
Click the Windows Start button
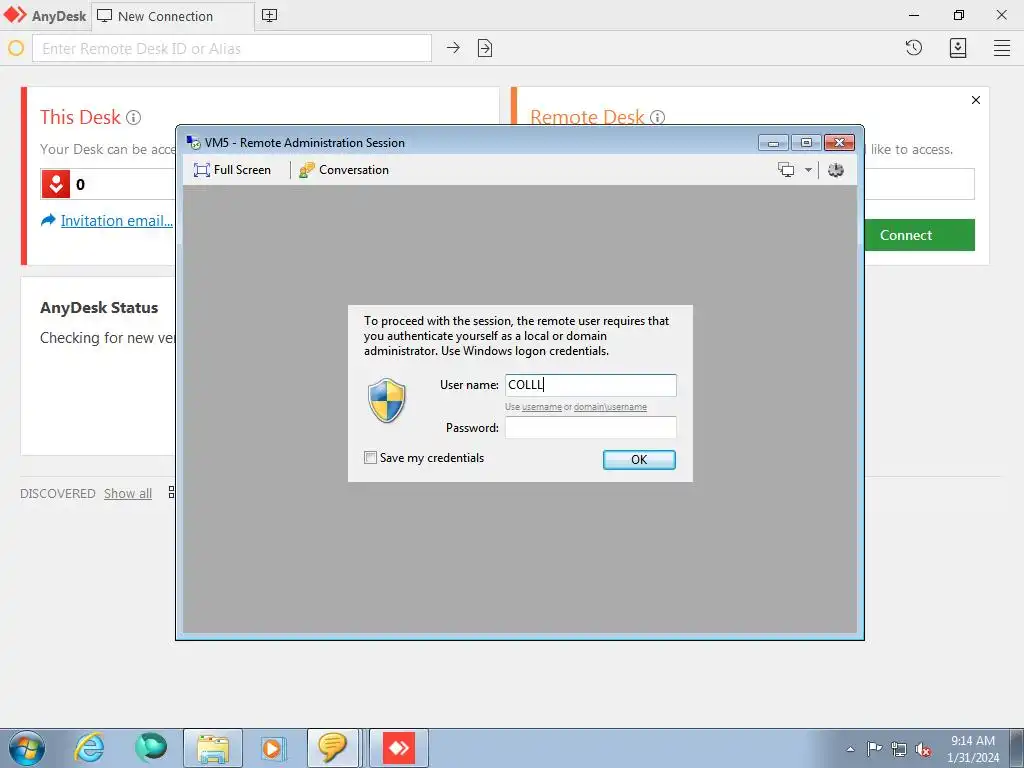click(x=27, y=748)
